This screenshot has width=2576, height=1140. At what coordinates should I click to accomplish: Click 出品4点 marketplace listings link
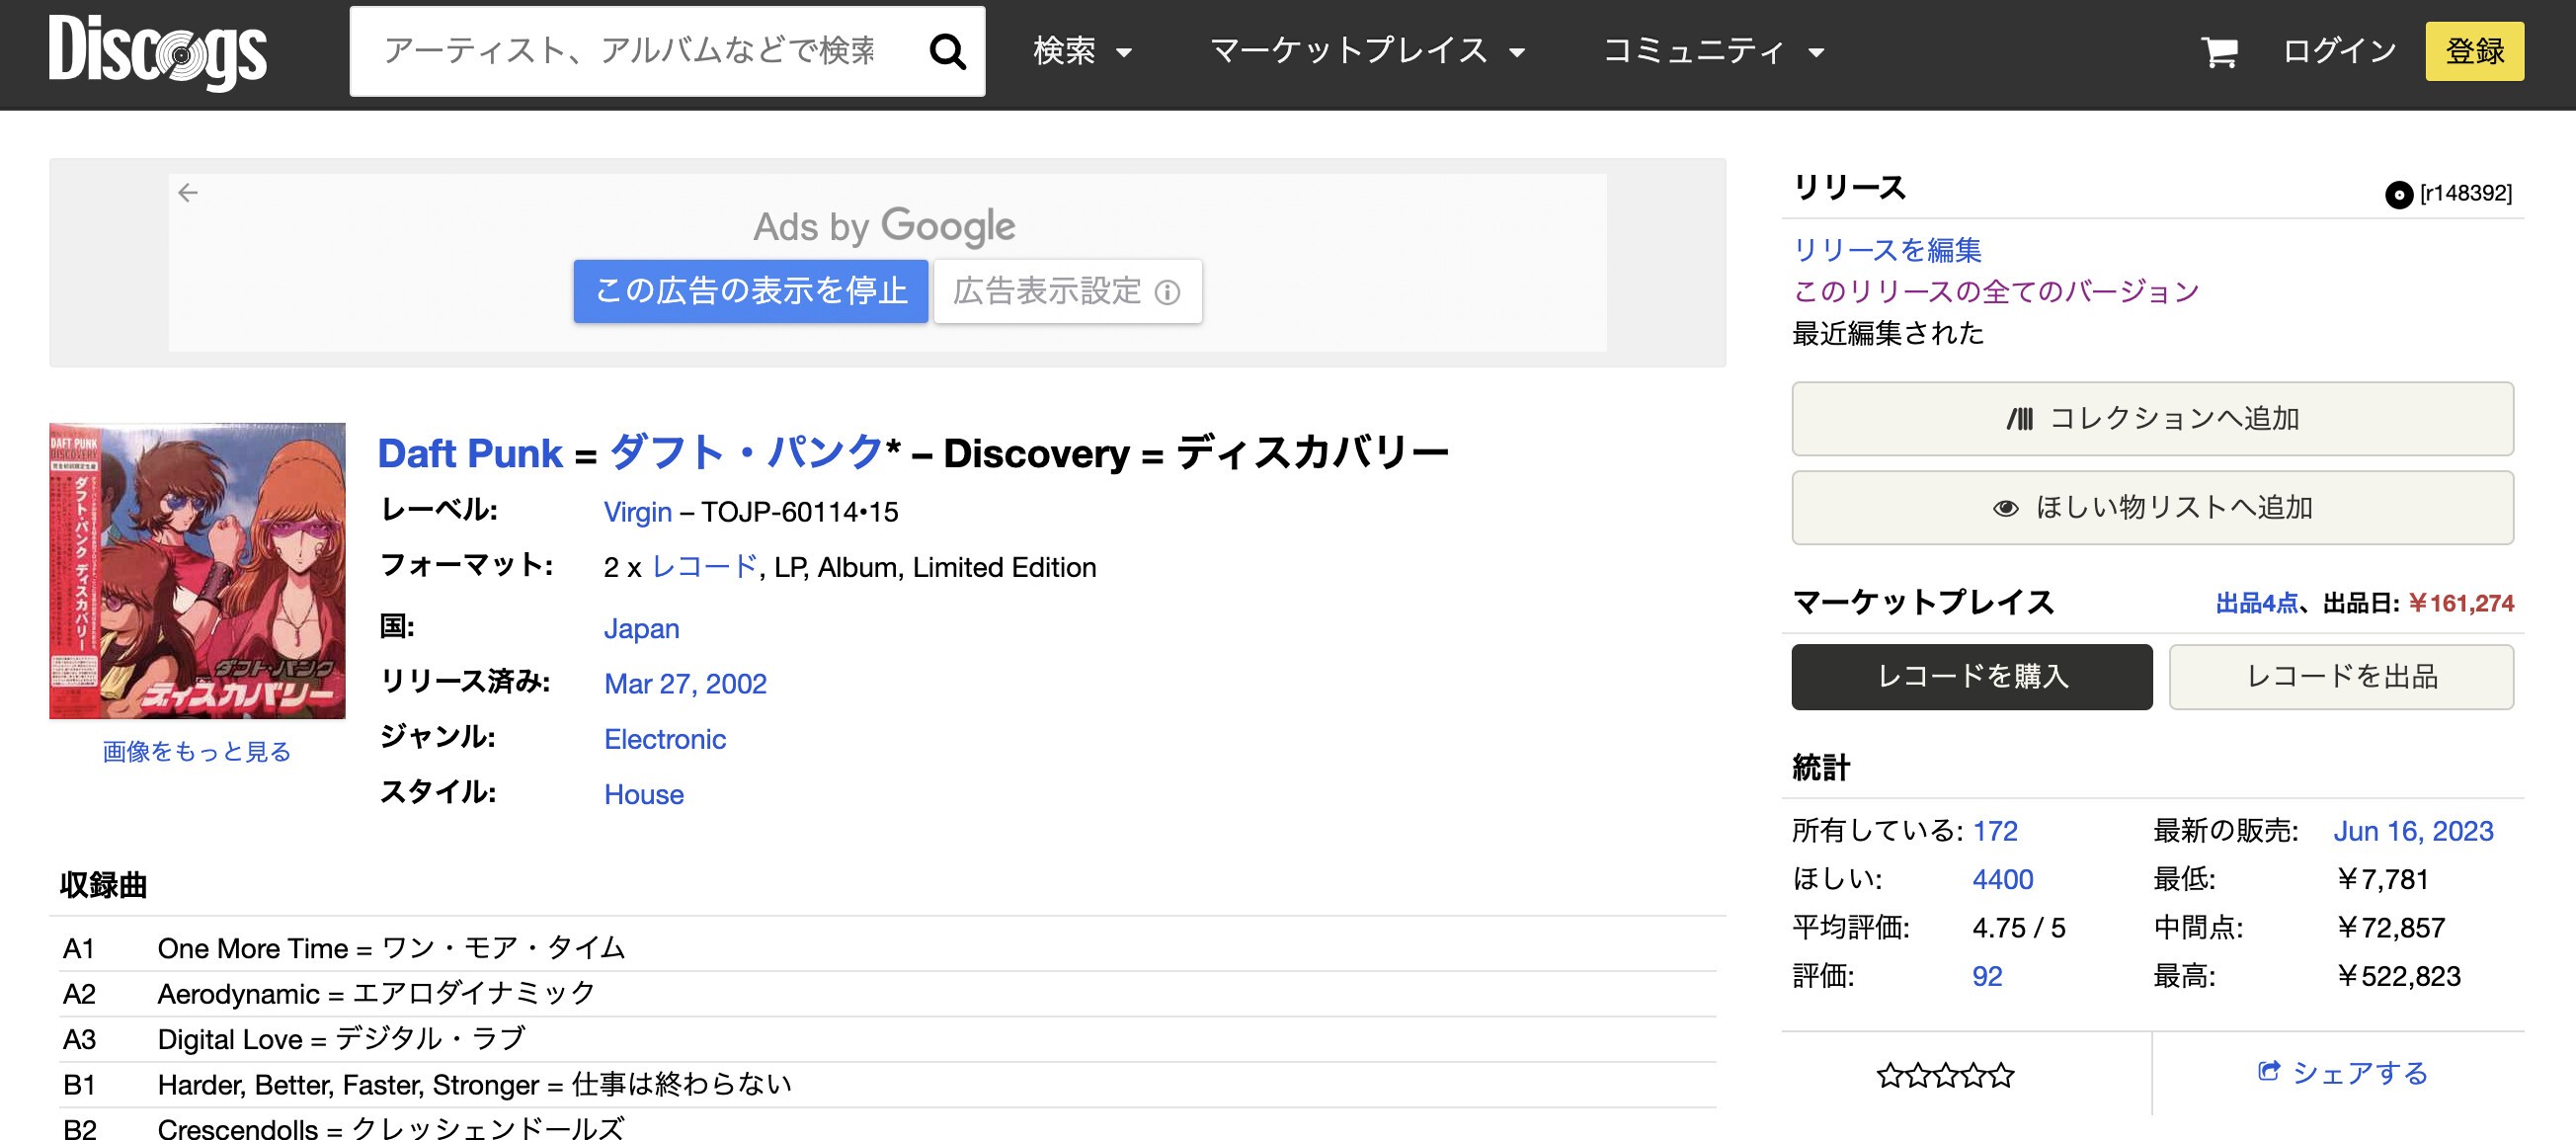pyautogui.click(x=2256, y=603)
